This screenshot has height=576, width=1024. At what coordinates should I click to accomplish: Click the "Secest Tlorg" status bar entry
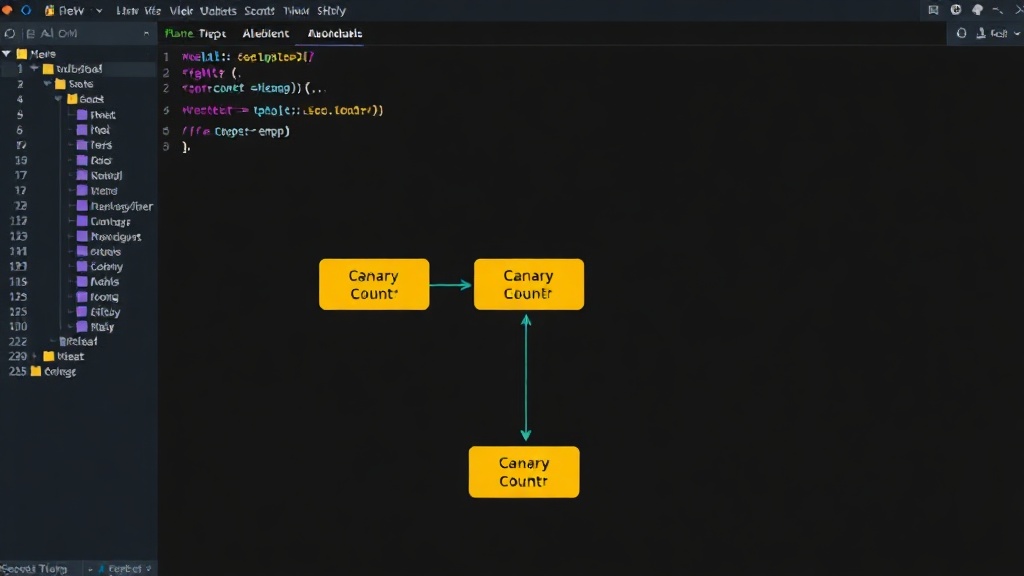coord(34,569)
